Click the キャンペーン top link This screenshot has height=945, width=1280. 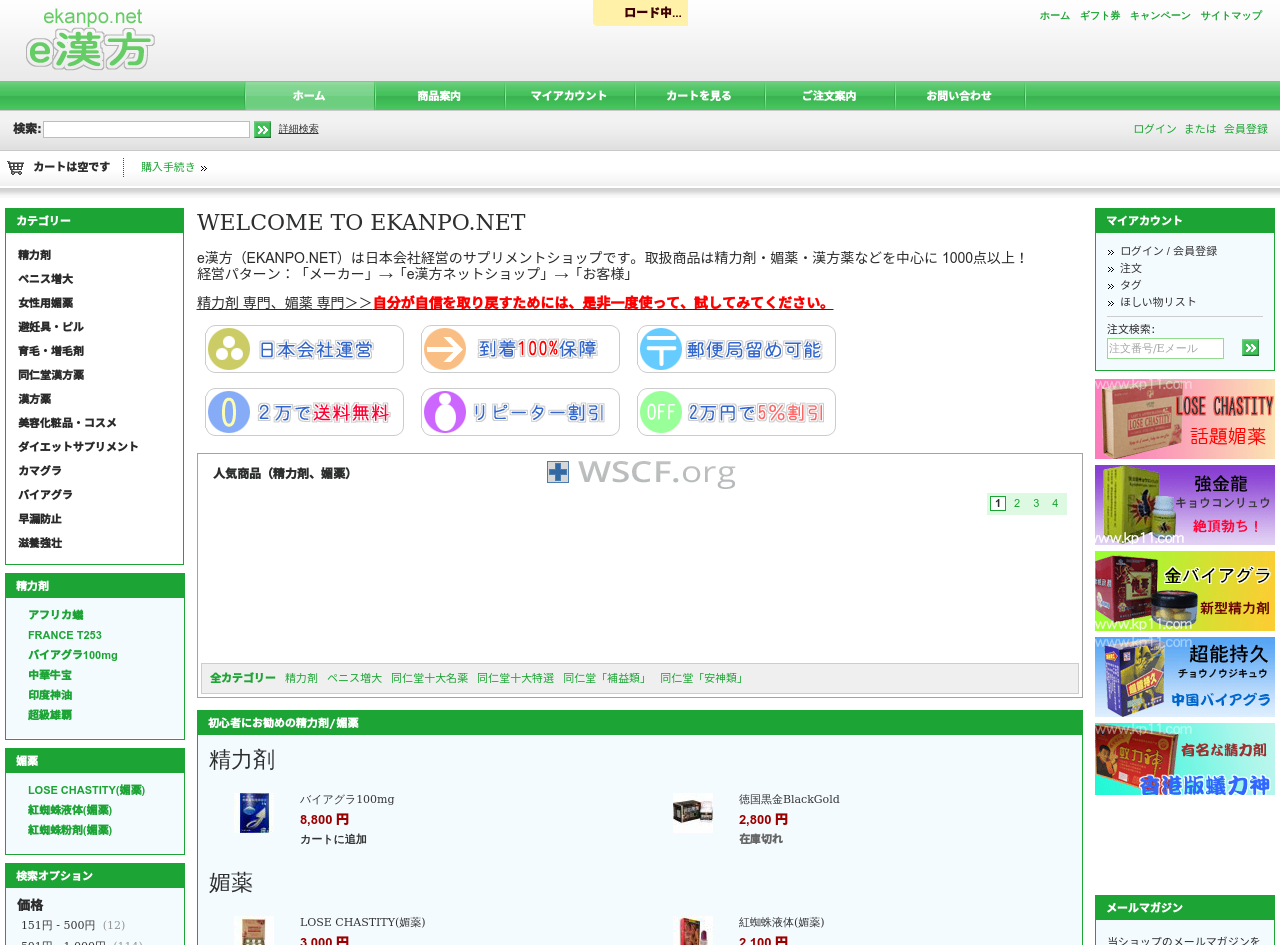[x=1160, y=16]
